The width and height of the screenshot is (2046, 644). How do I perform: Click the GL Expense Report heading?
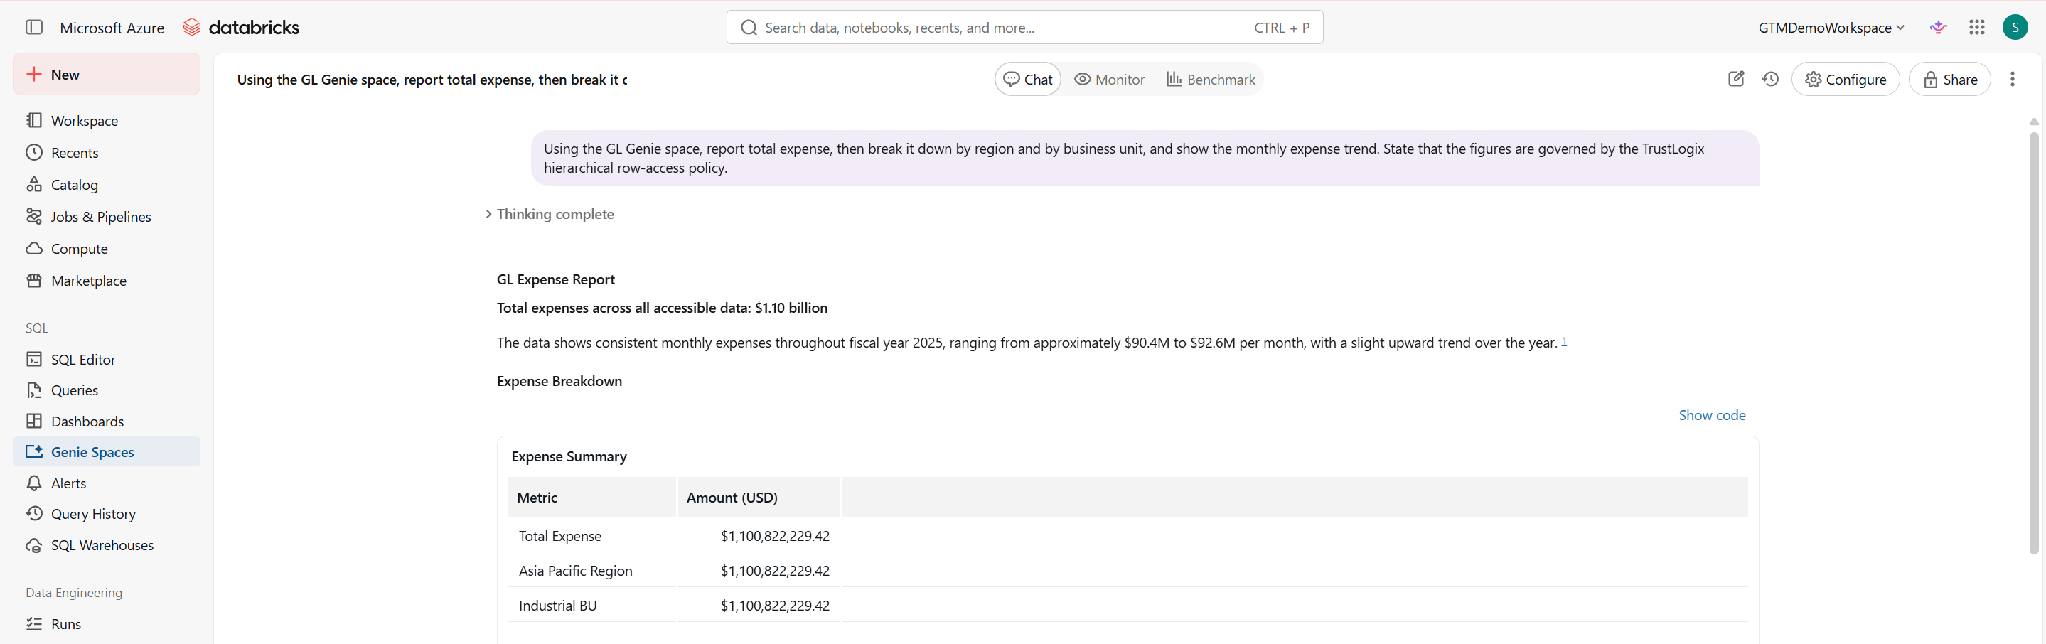coord(556,279)
